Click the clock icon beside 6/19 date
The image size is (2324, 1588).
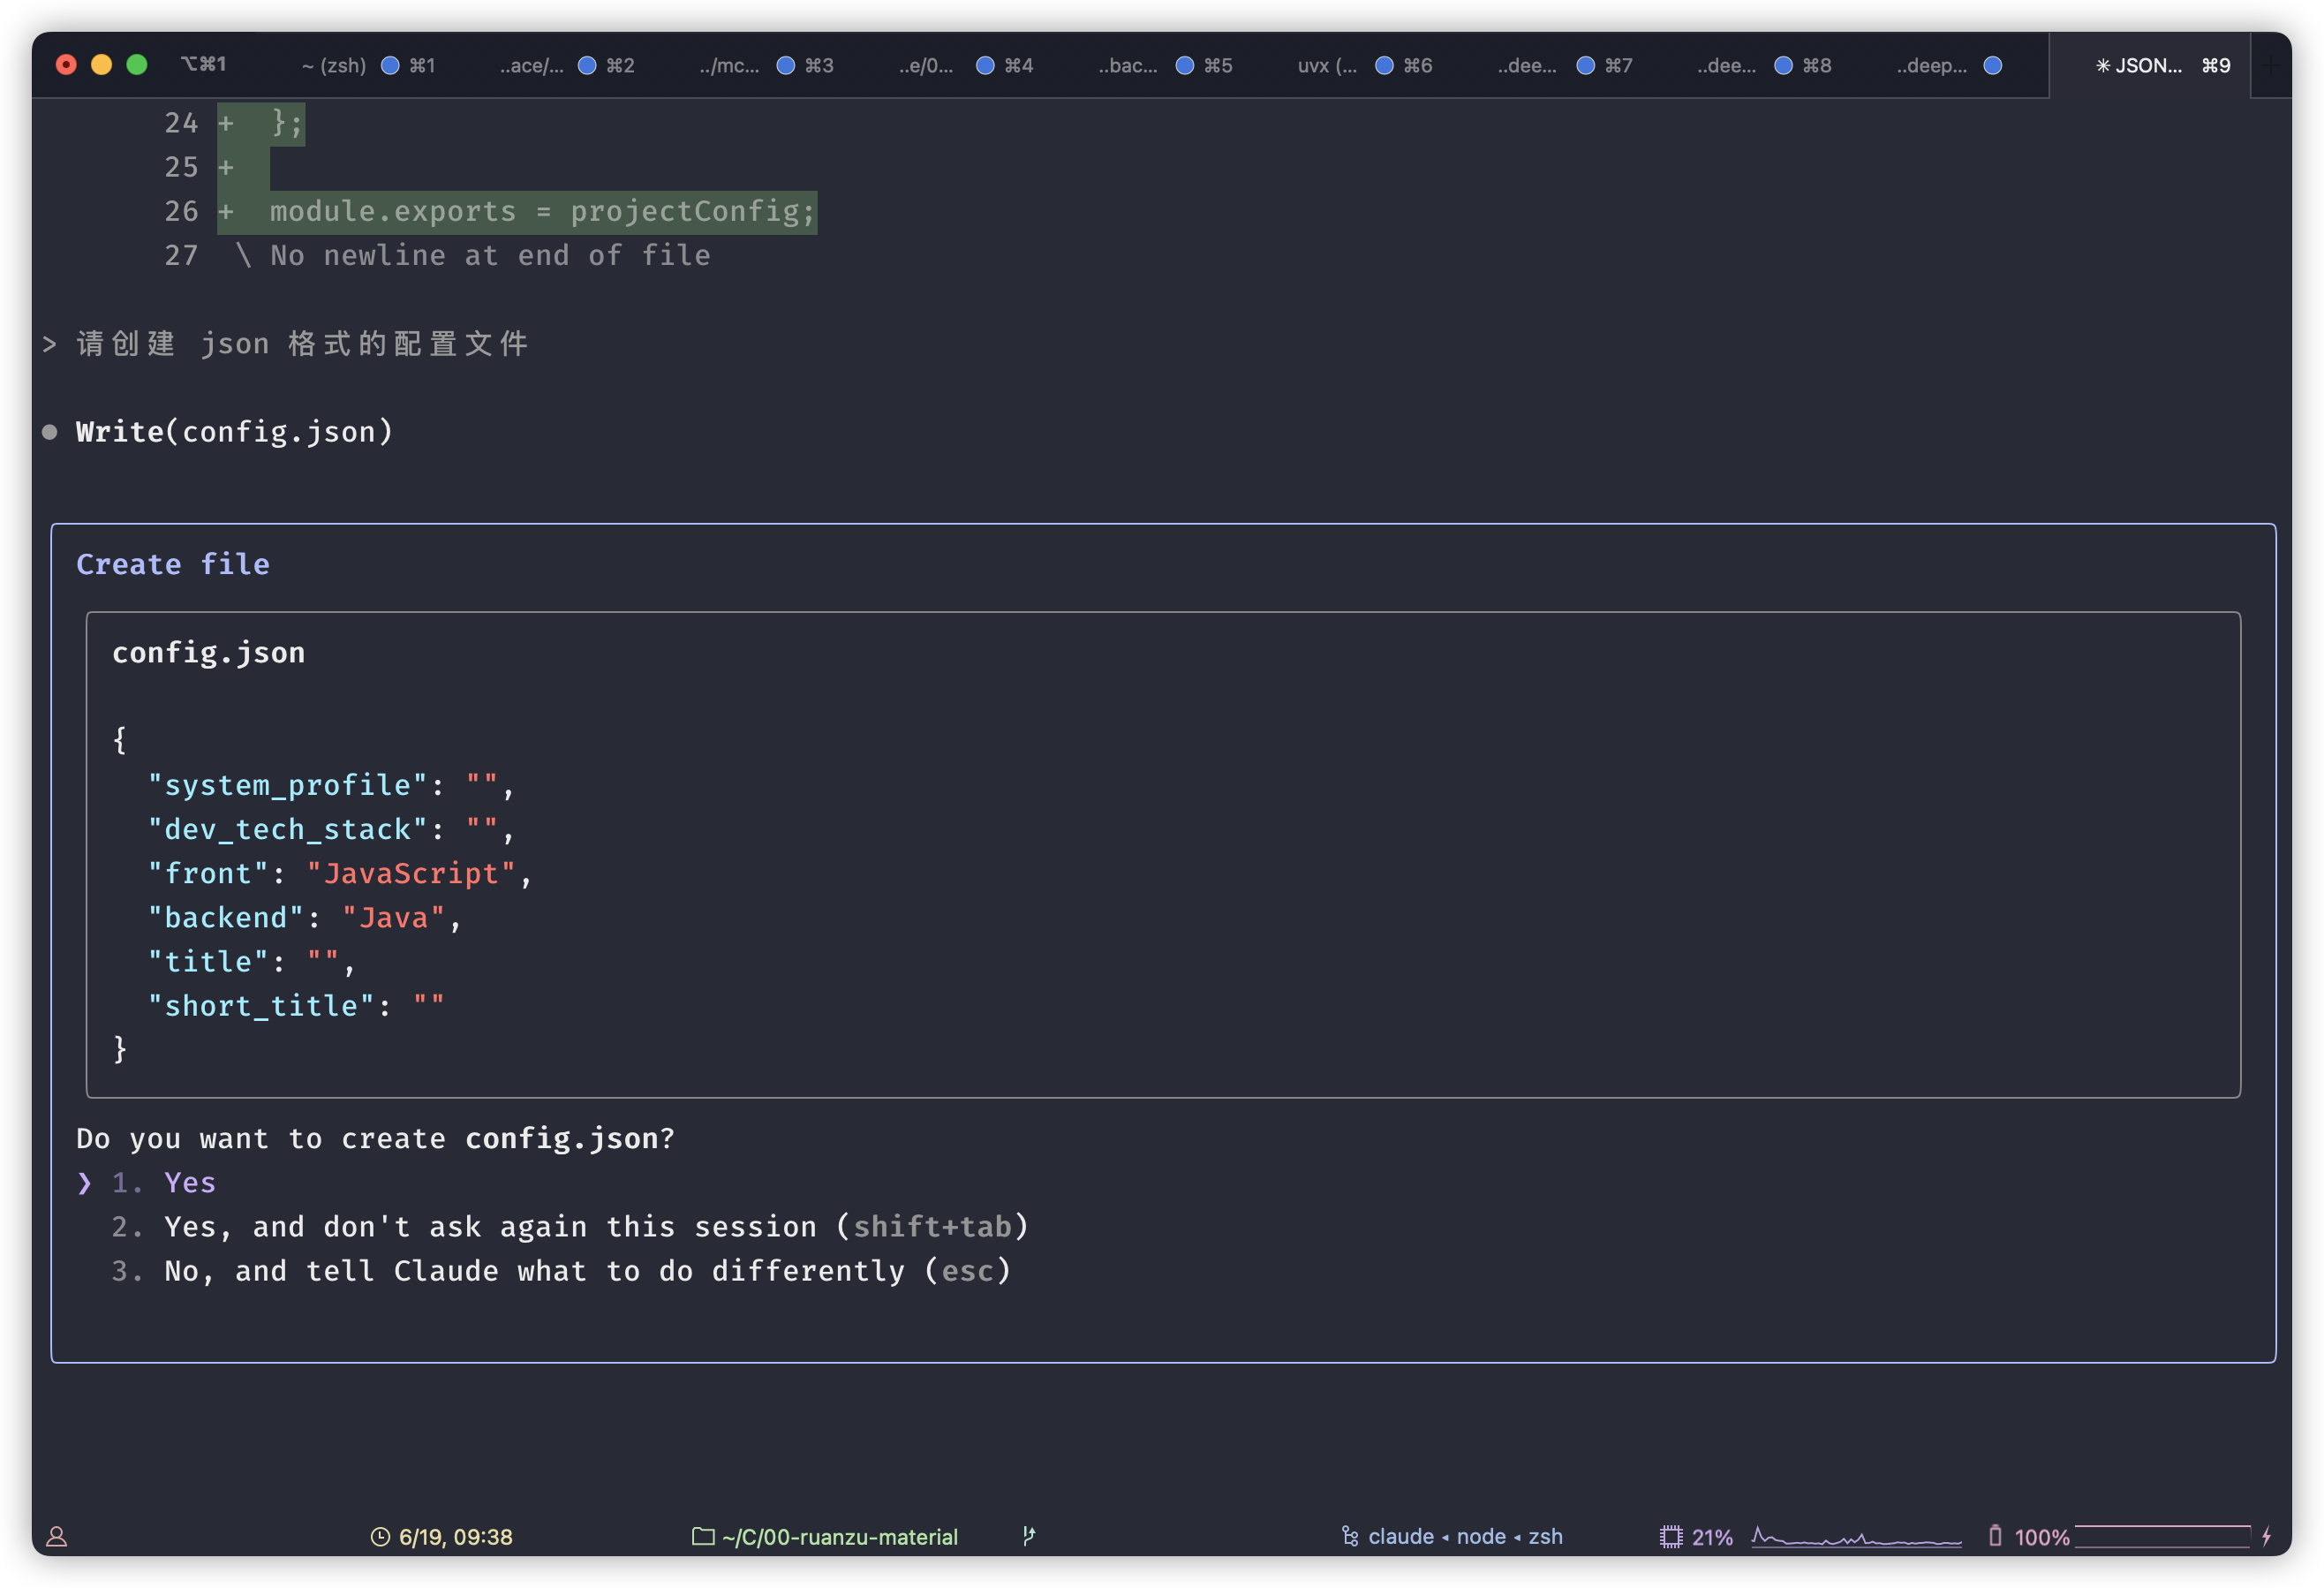380,1537
